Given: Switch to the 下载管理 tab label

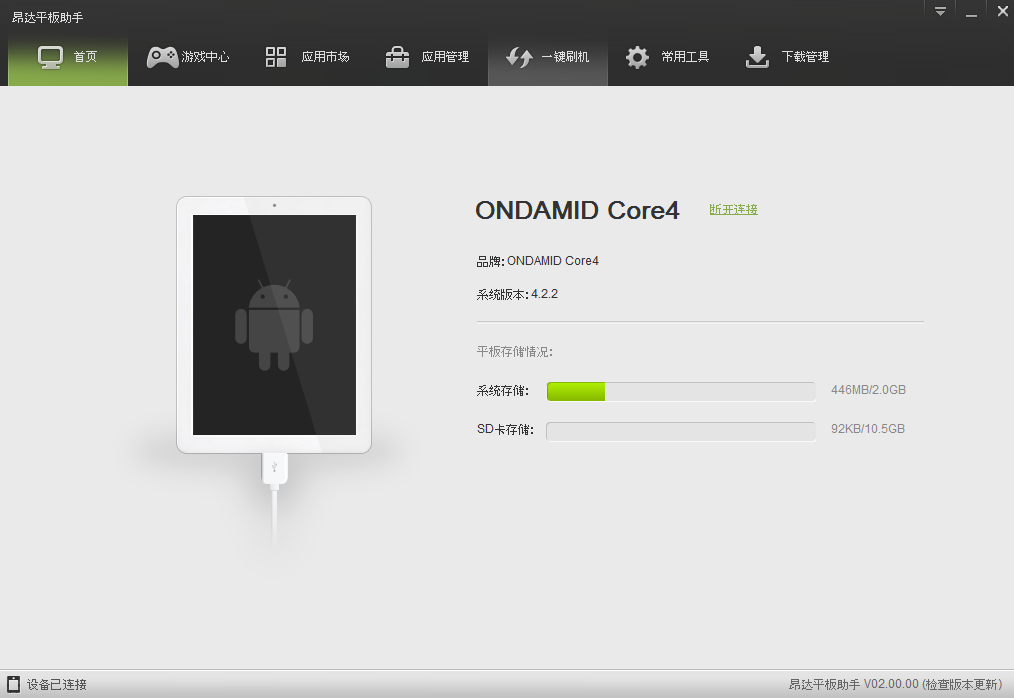Looking at the screenshot, I should pyautogui.click(x=805, y=57).
